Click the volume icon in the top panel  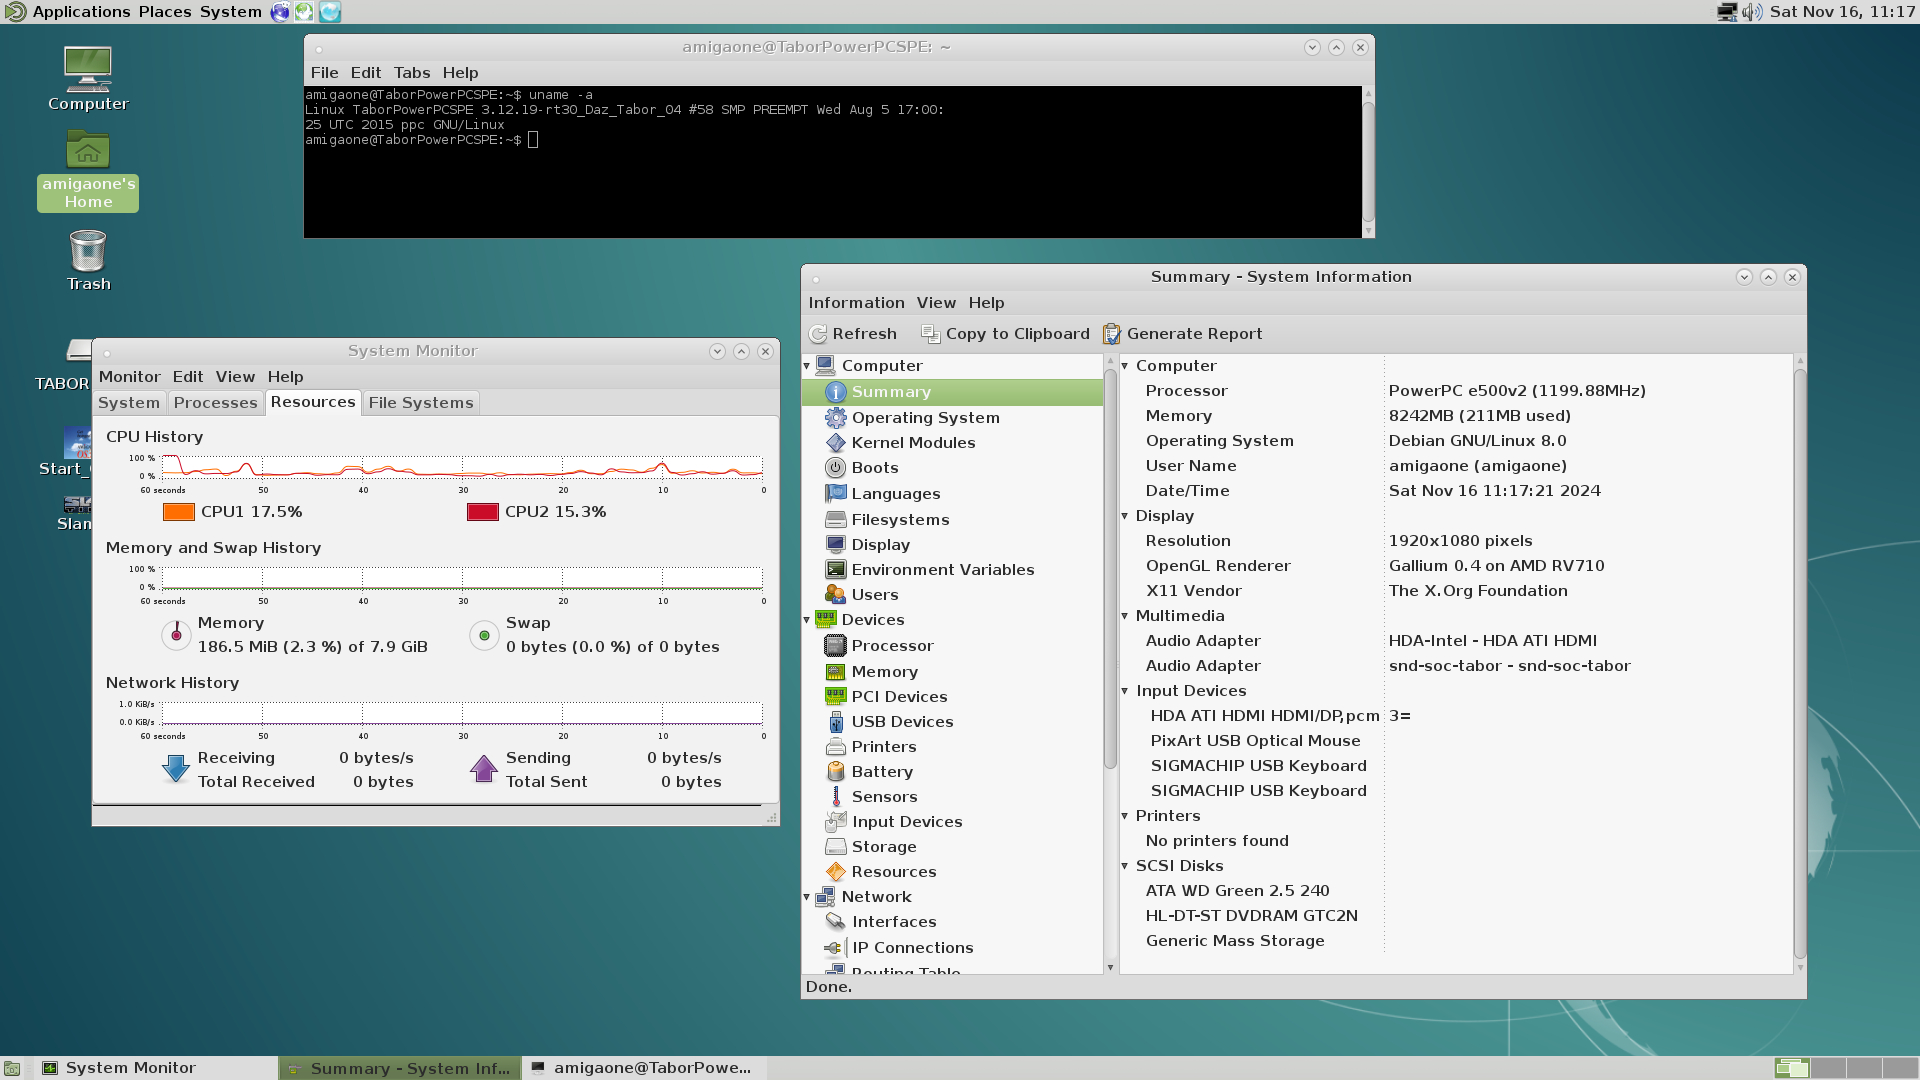(1751, 12)
